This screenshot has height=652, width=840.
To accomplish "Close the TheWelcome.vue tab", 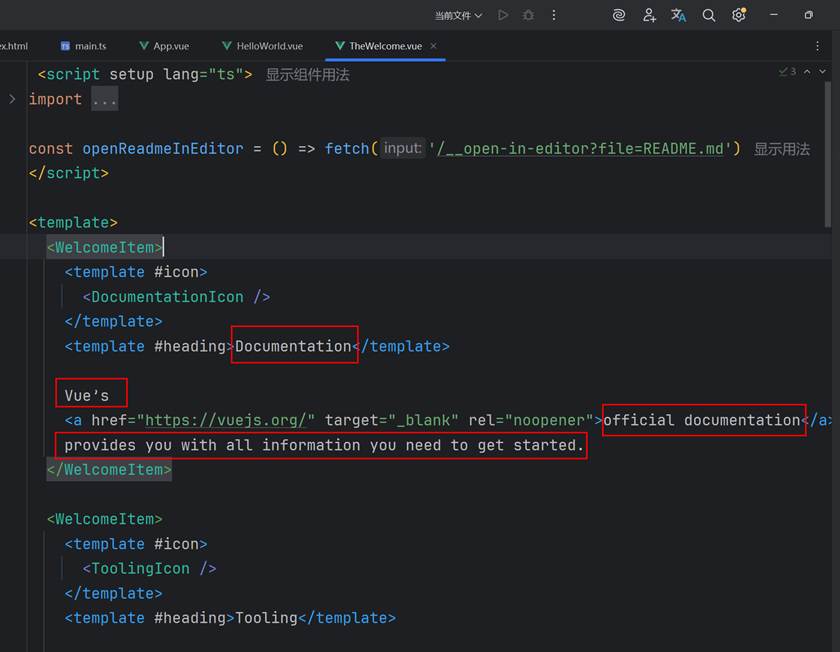I will point(433,46).
